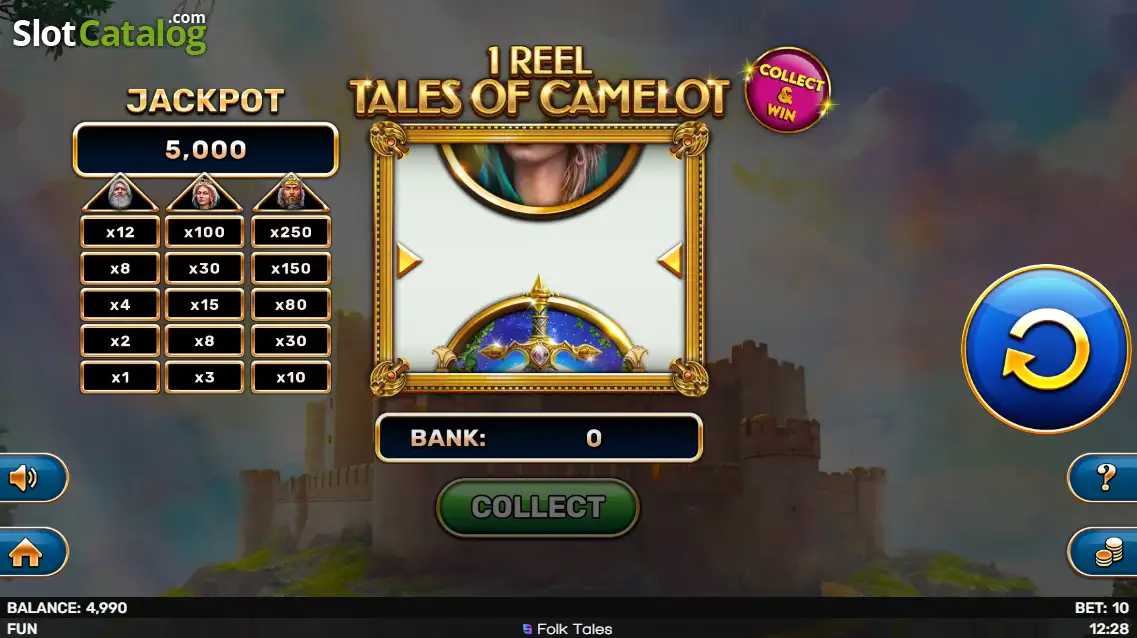Click the left golden reel arrow
Viewport: 1137px width, 638px height.
point(409,260)
